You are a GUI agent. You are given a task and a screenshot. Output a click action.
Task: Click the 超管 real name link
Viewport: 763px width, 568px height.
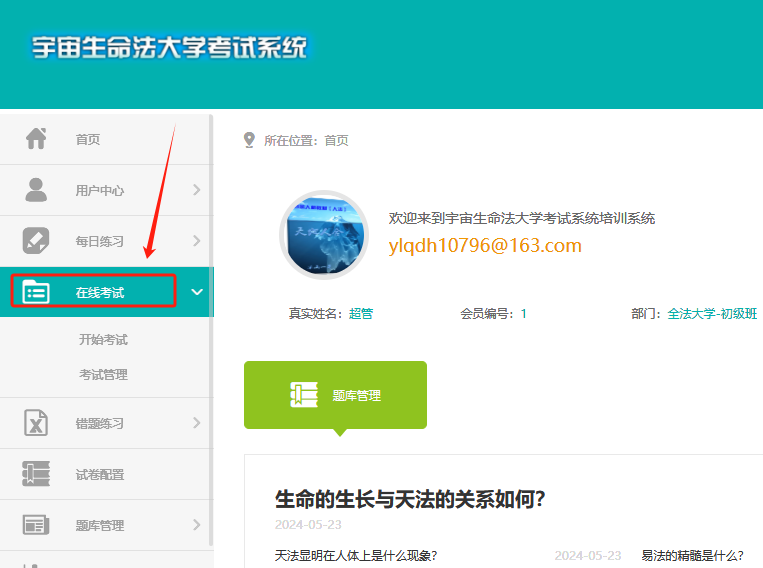click(x=361, y=313)
